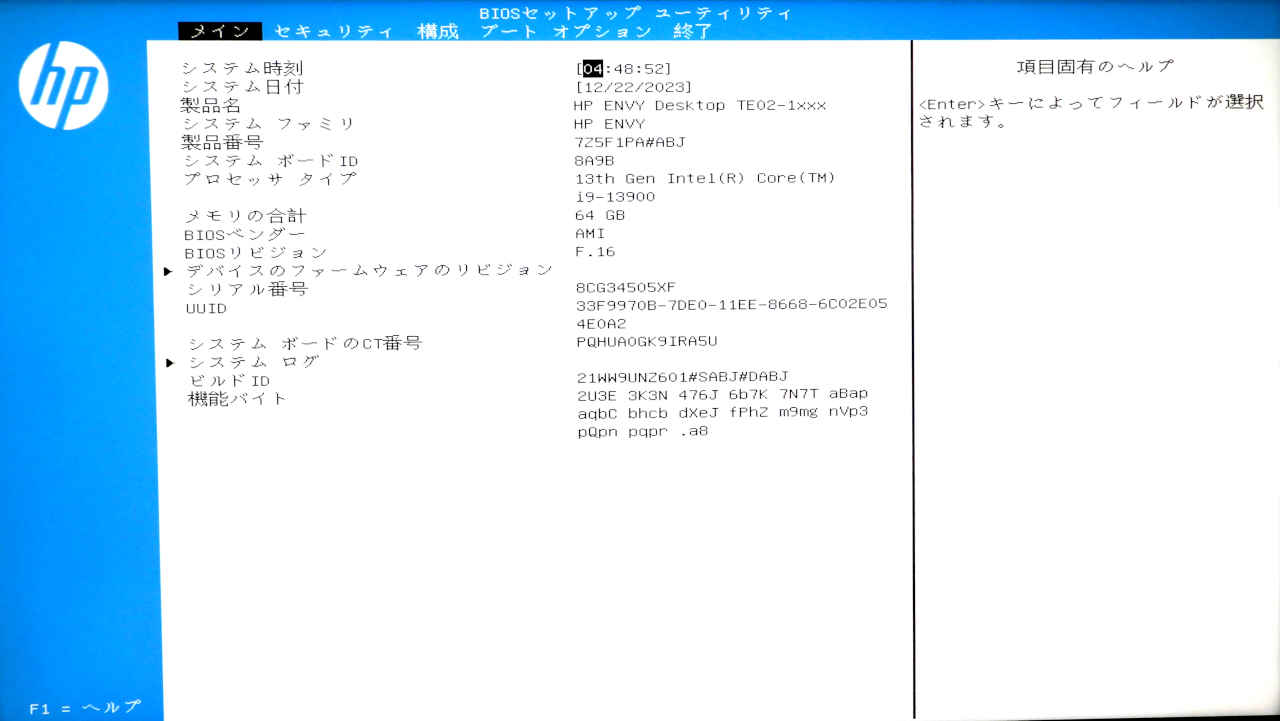Open the メイン menu tab
The image size is (1280, 721).
(221, 31)
